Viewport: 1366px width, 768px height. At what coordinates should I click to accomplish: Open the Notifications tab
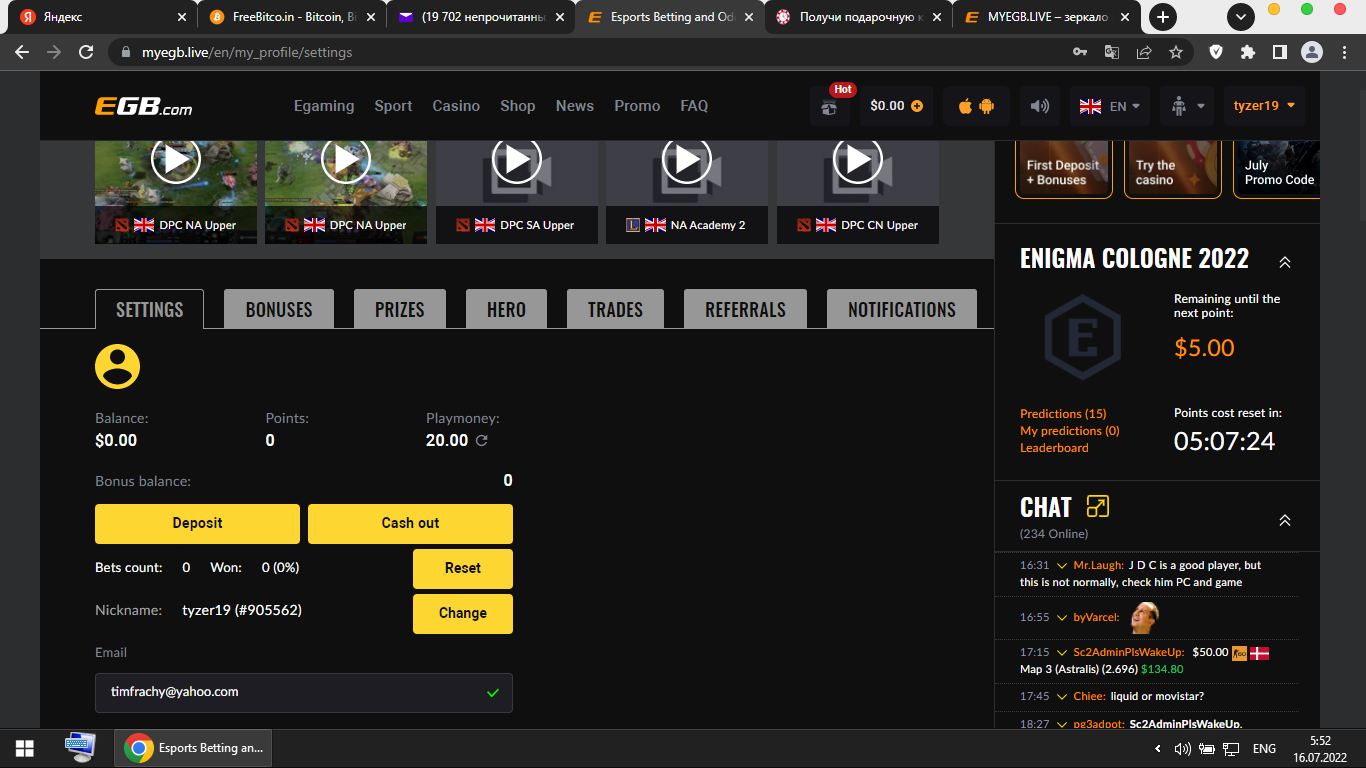pyautogui.click(x=902, y=309)
